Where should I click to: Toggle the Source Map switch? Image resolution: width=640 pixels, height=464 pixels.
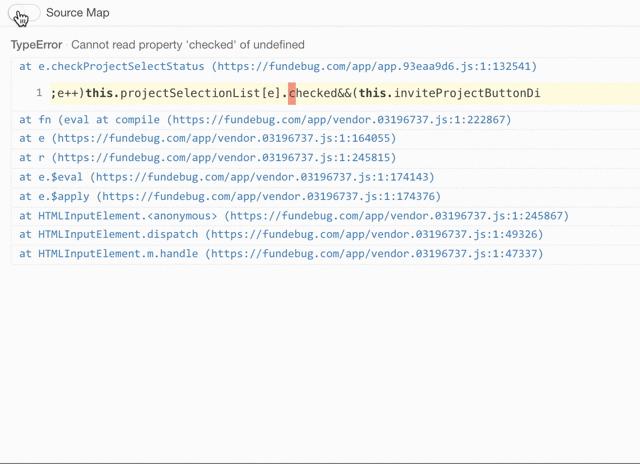click(x=25, y=13)
